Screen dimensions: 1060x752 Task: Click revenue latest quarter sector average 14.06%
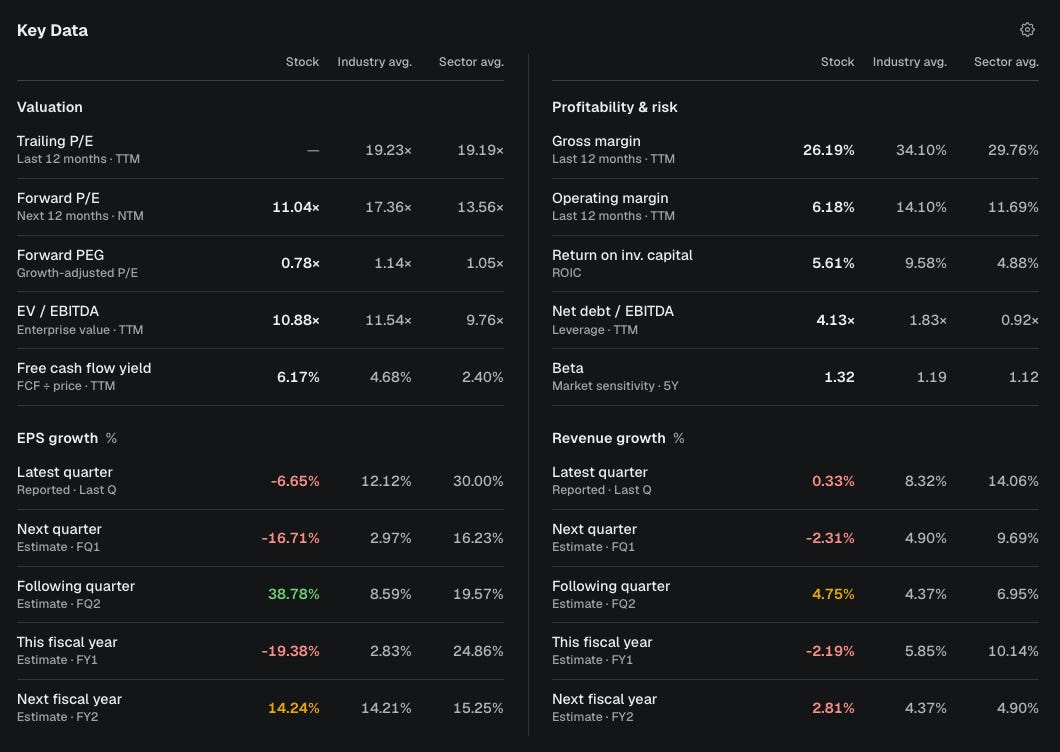point(1013,481)
